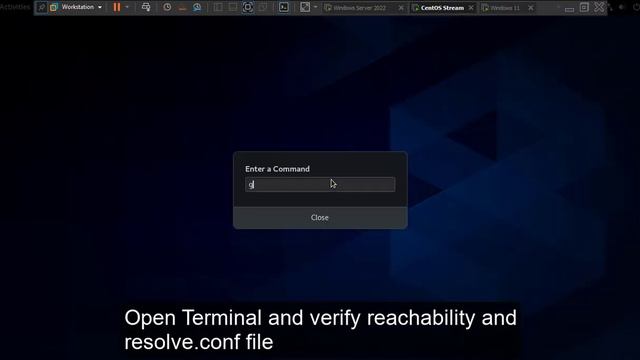Click the Close button in command dialog
This screenshot has height=360, width=640.
[320, 218]
